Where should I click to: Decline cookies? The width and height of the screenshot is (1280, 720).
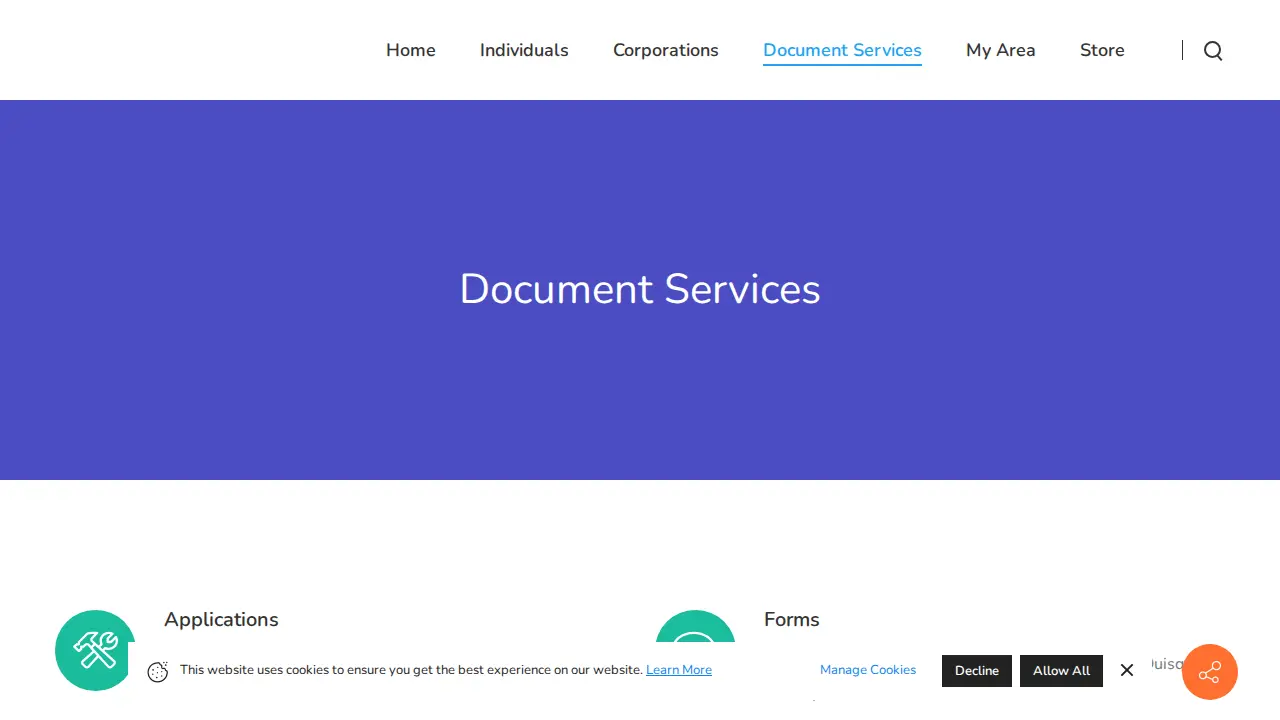[977, 671]
